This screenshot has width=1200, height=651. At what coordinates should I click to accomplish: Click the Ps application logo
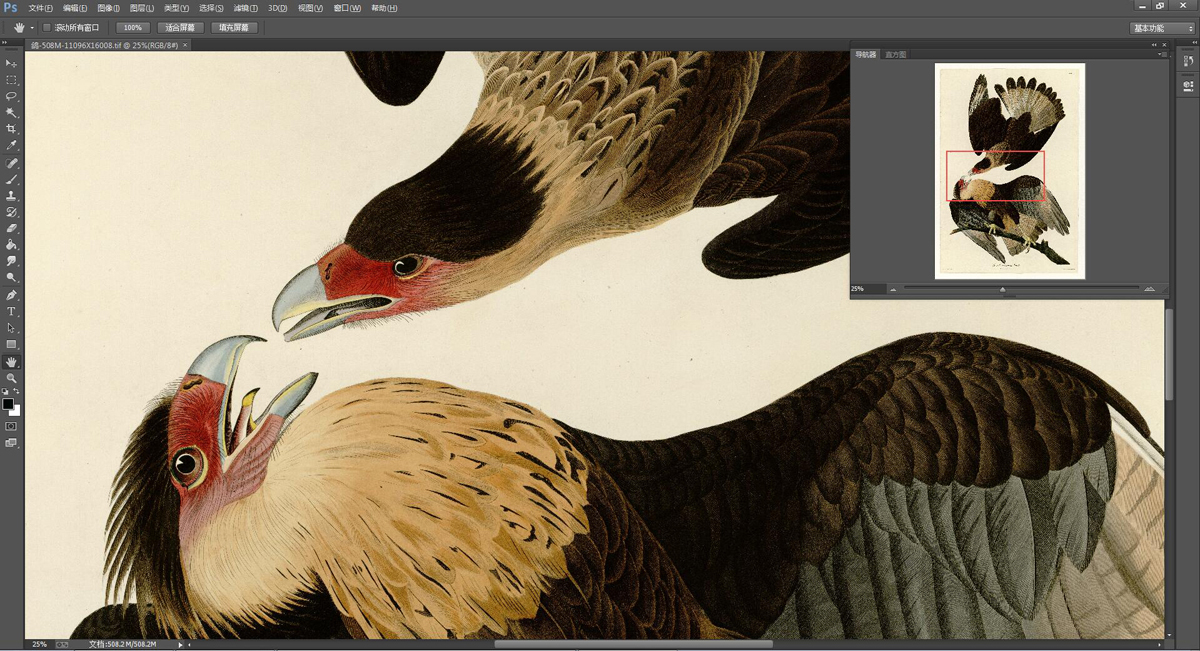click(11, 7)
